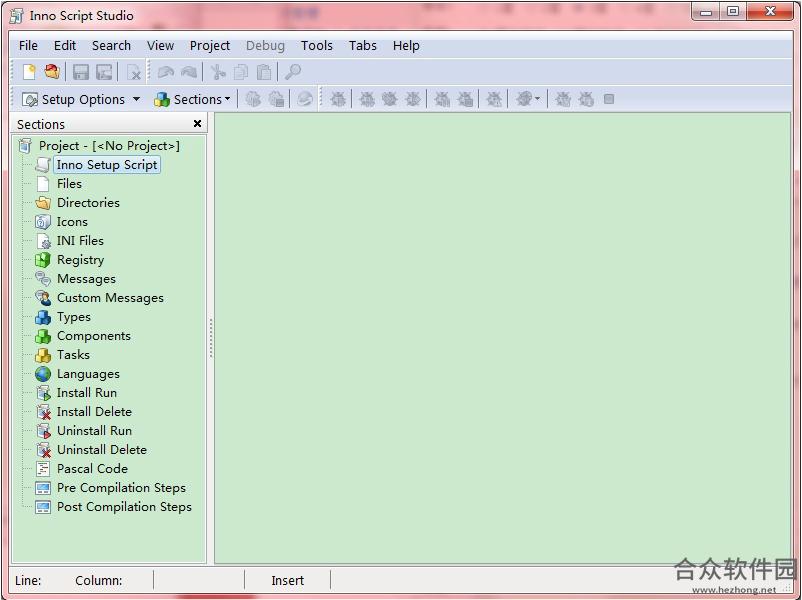Paste from clipboard via toolbar
This screenshot has width=802, height=600.
pos(263,72)
